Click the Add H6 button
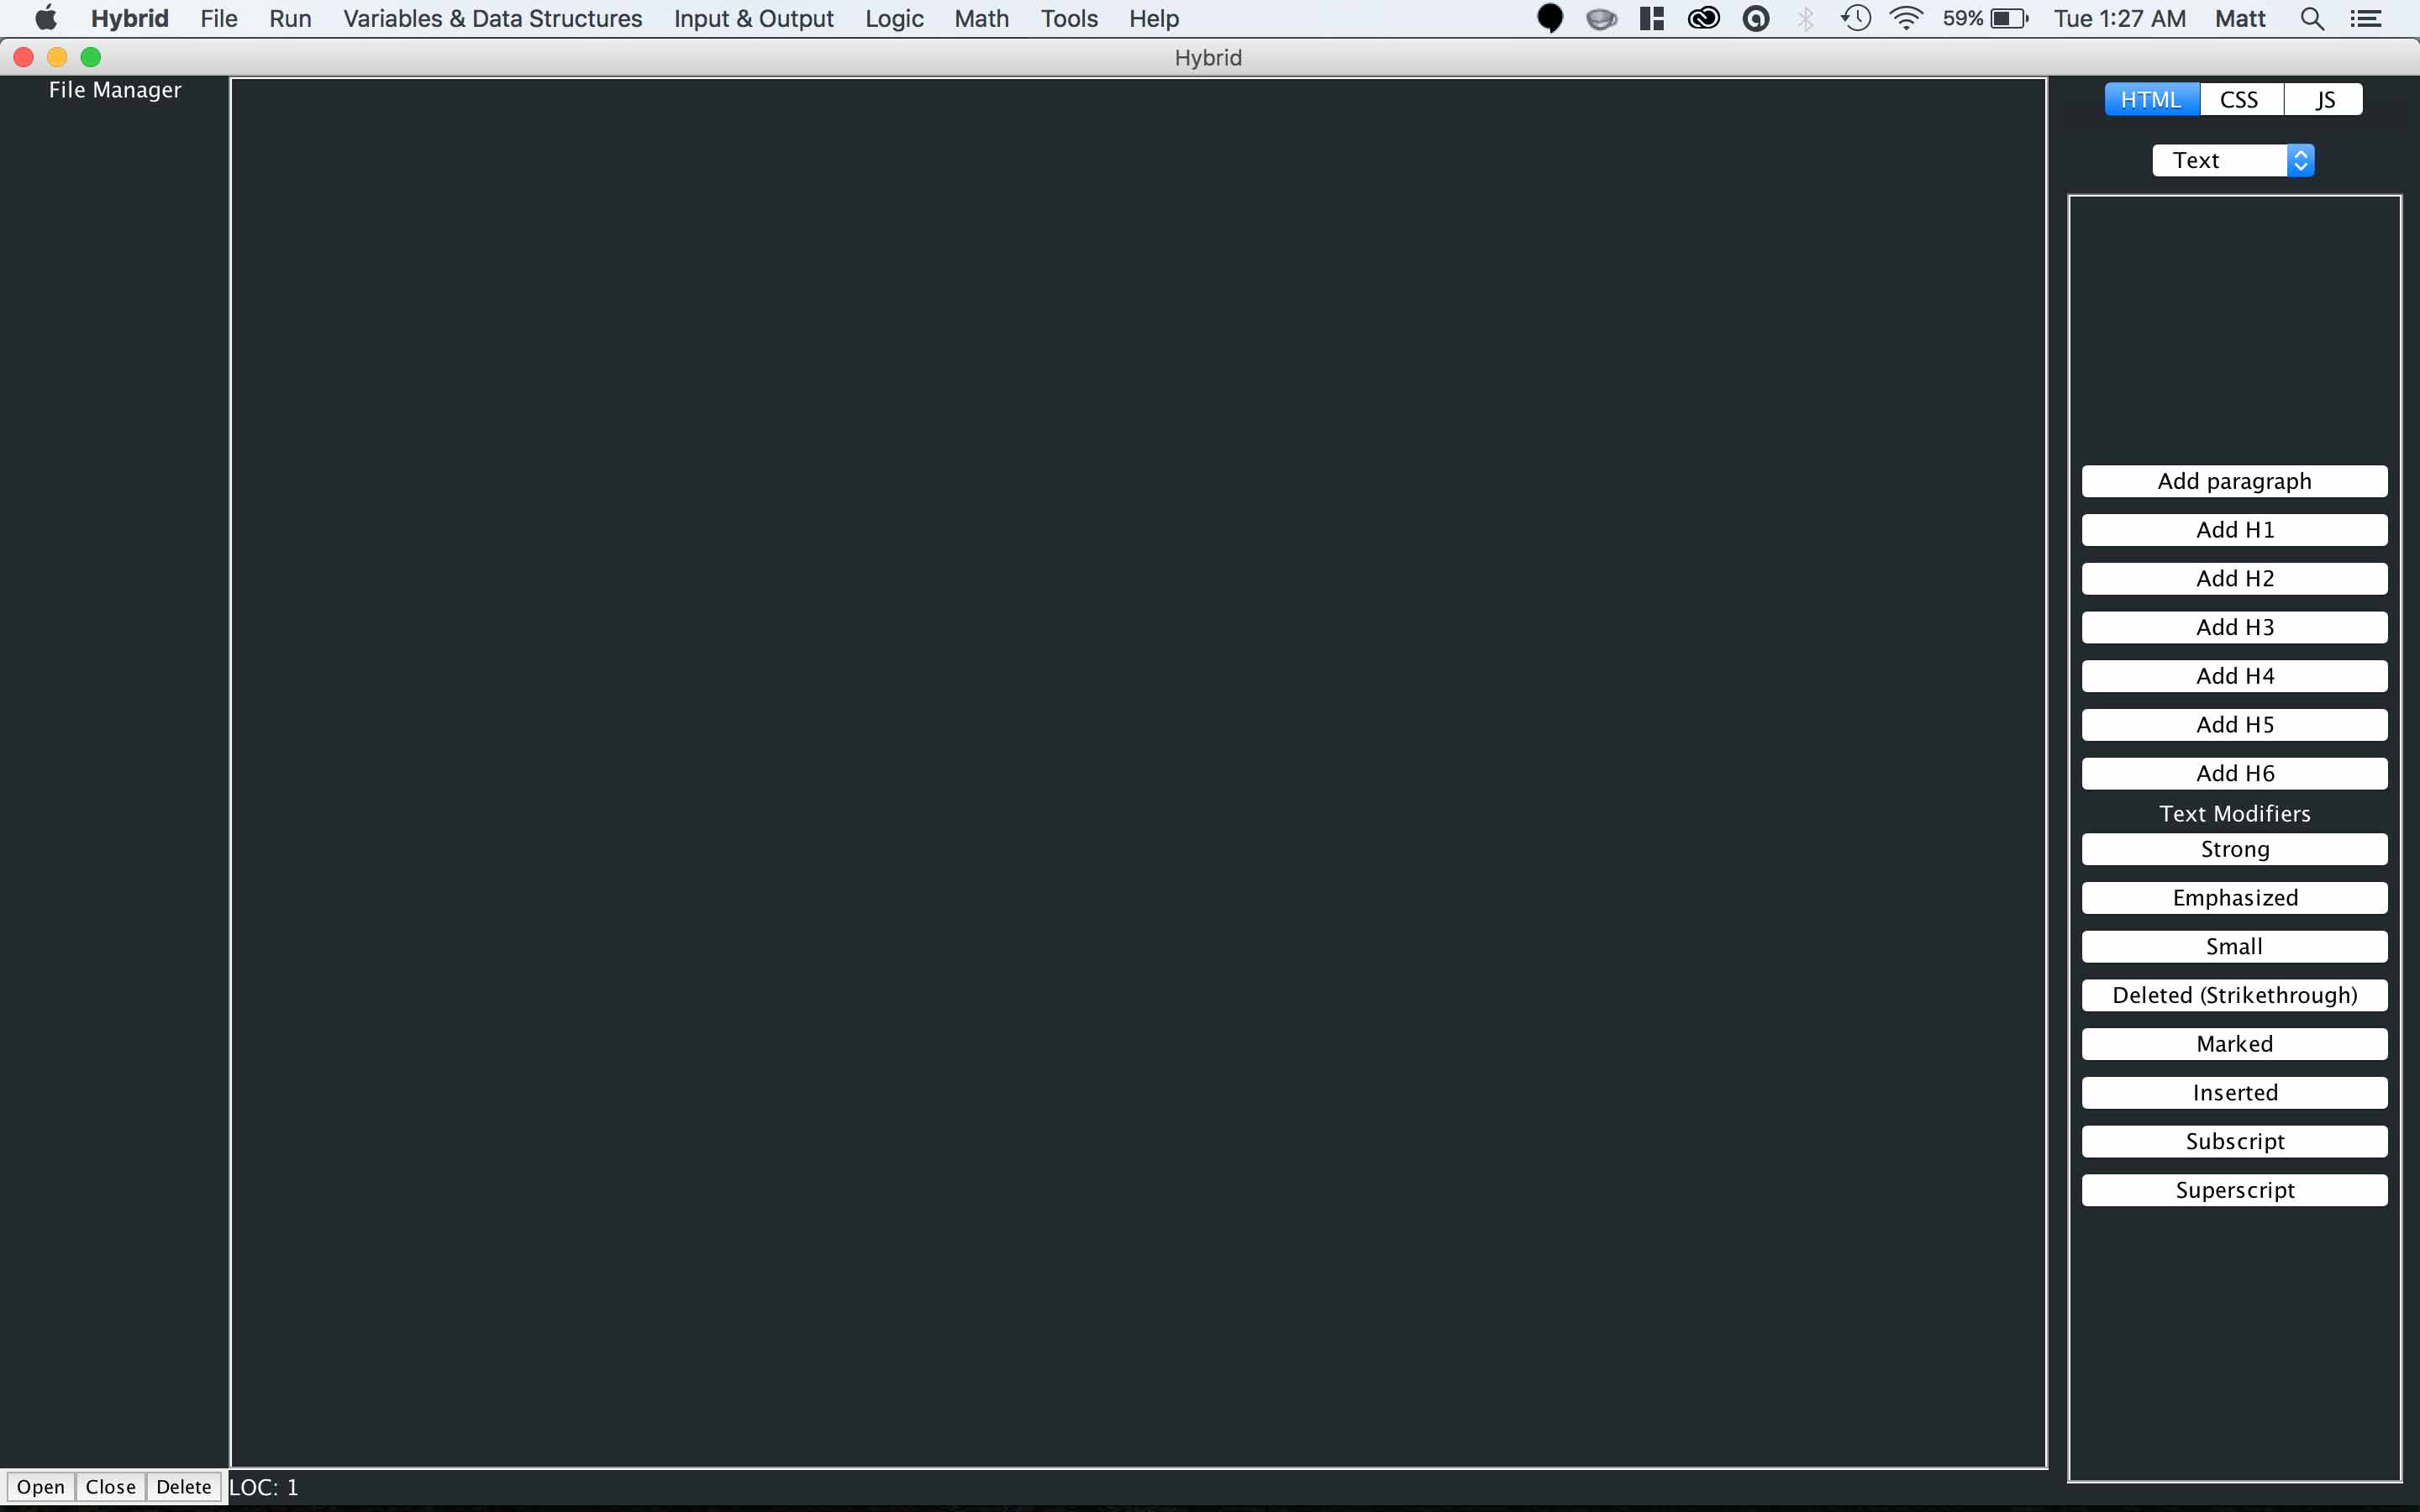 [x=2234, y=773]
